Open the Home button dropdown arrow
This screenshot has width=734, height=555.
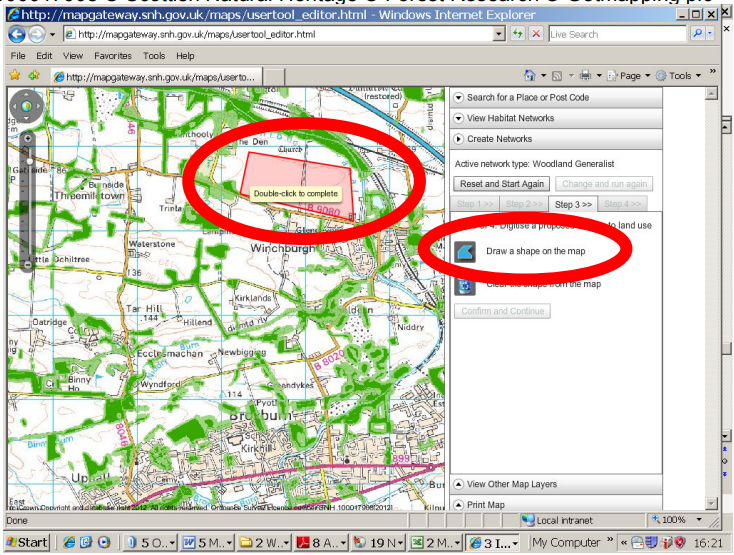pos(543,75)
